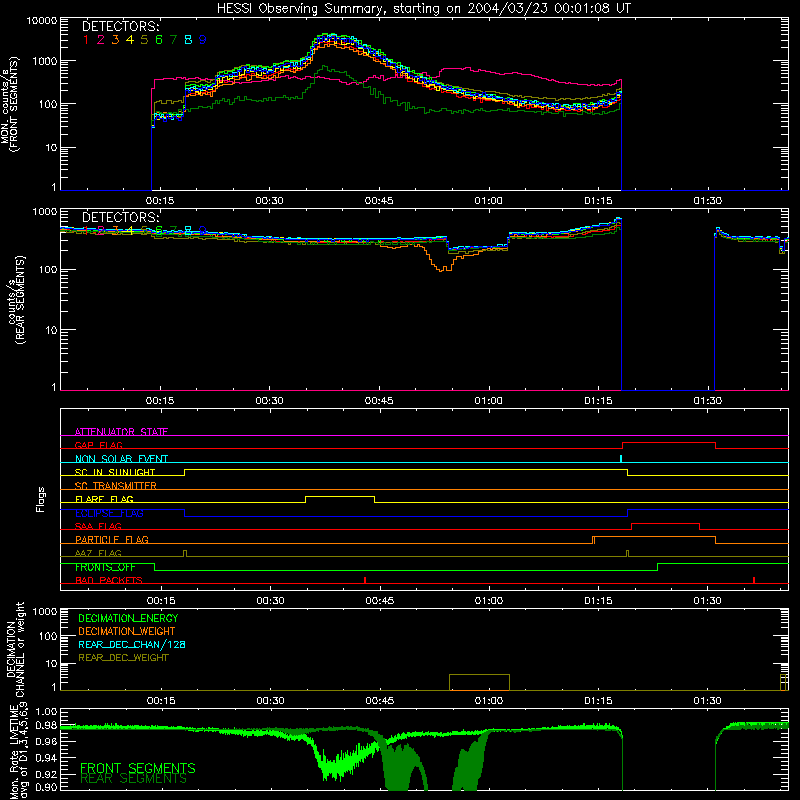The height and width of the screenshot is (800, 800).
Task: Click the DETECTORS: label in the top panel
Action: pyautogui.click(x=121, y=27)
